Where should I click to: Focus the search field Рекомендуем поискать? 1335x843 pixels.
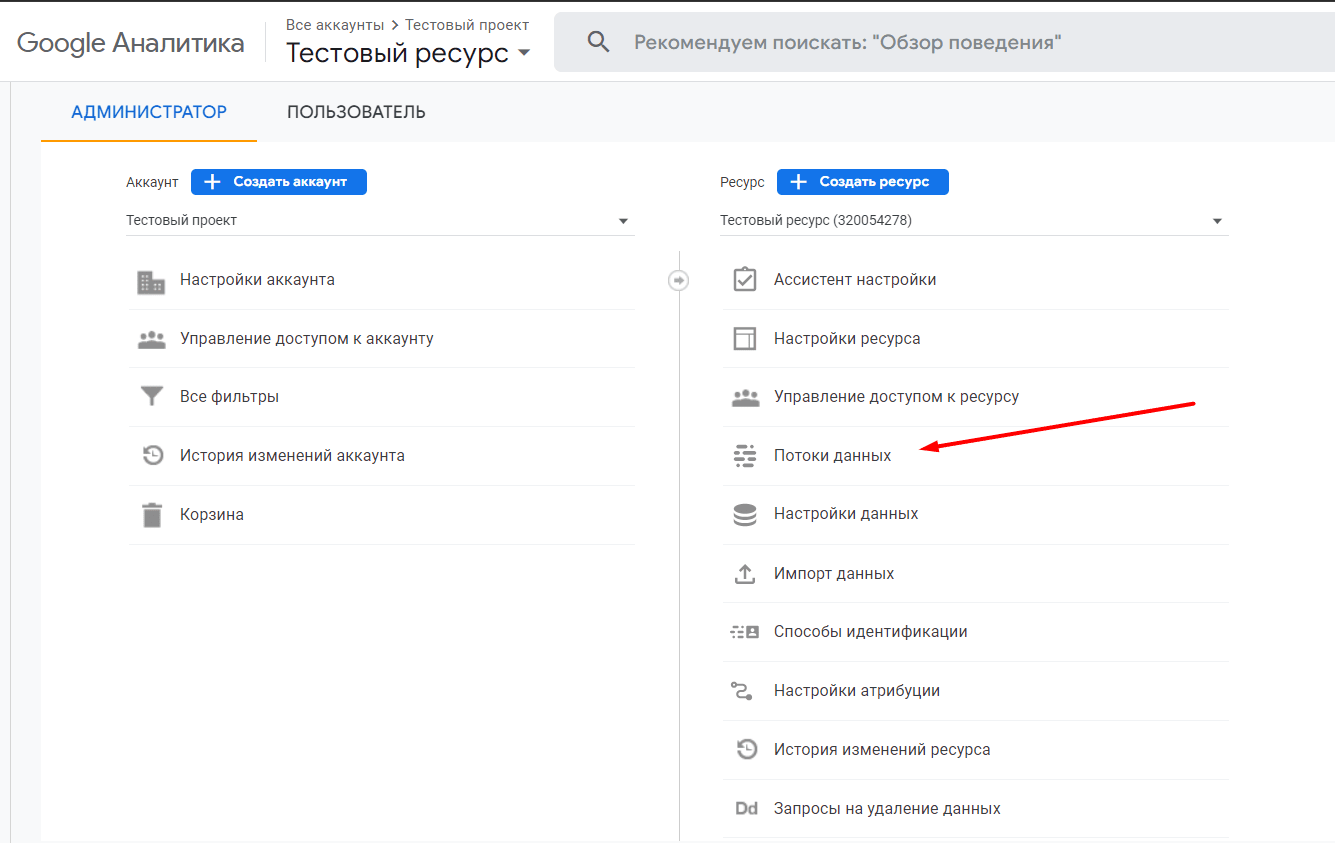pos(944,42)
